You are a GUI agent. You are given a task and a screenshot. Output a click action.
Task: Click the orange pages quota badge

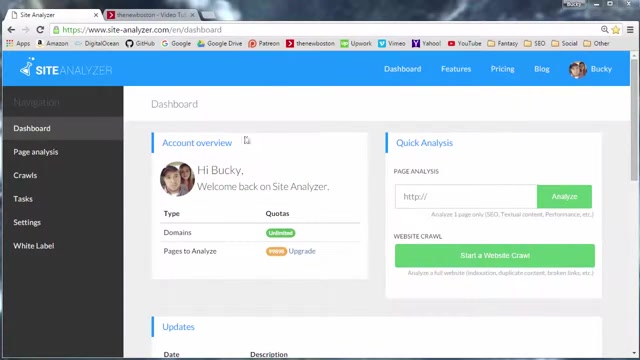276,251
